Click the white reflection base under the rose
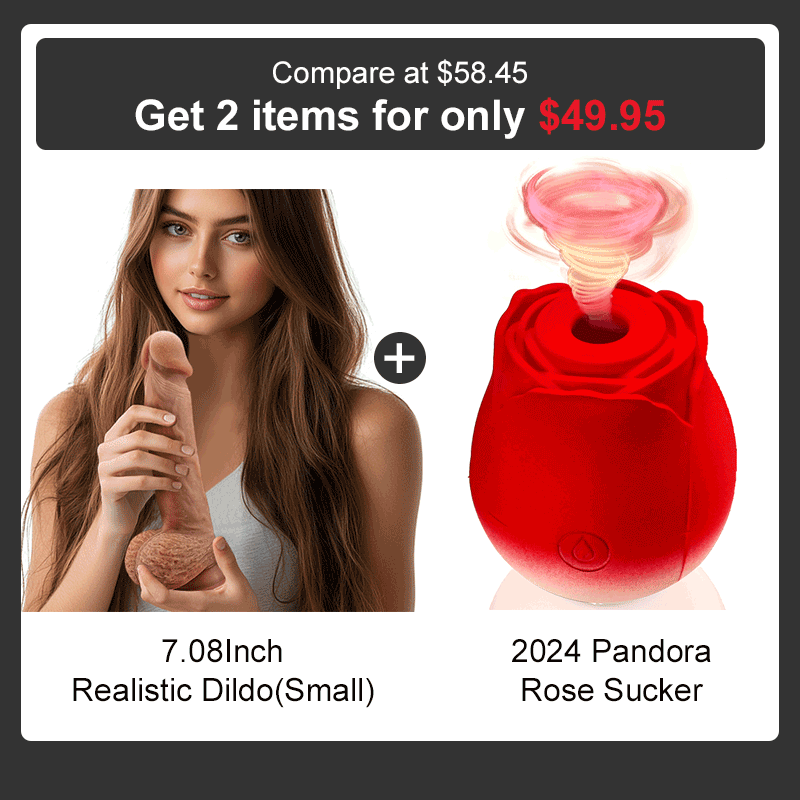The width and height of the screenshot is (800, 800). [607, 592]
